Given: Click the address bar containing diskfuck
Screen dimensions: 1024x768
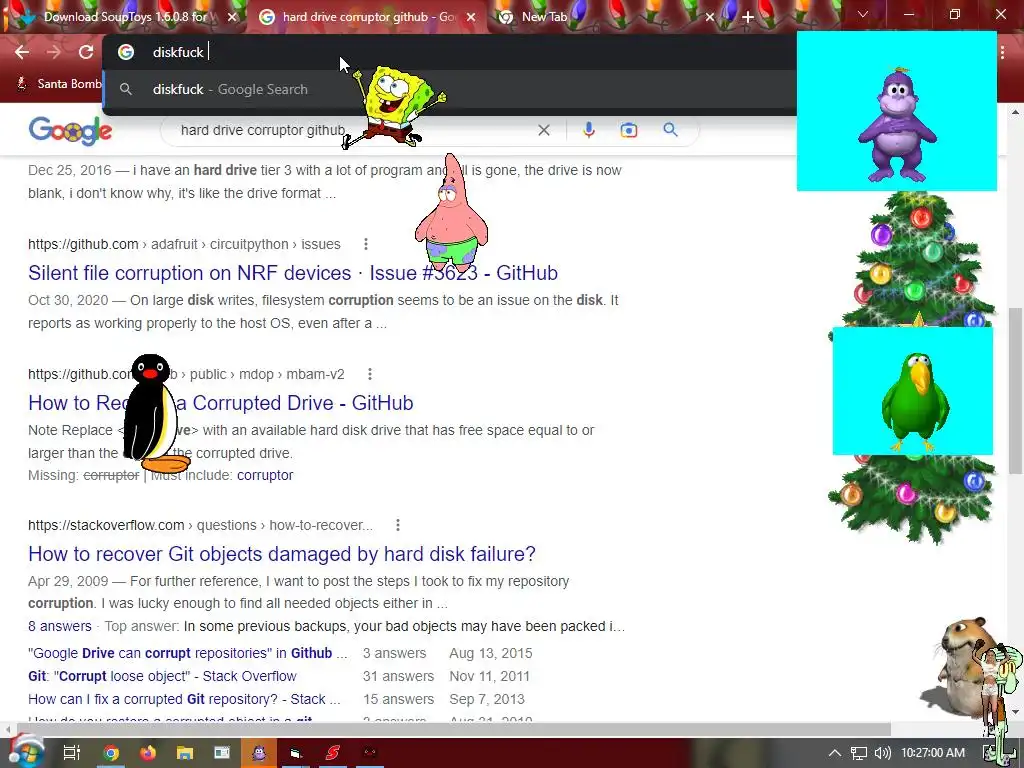Looking at the screenshot, I should (x=451, y=52).
